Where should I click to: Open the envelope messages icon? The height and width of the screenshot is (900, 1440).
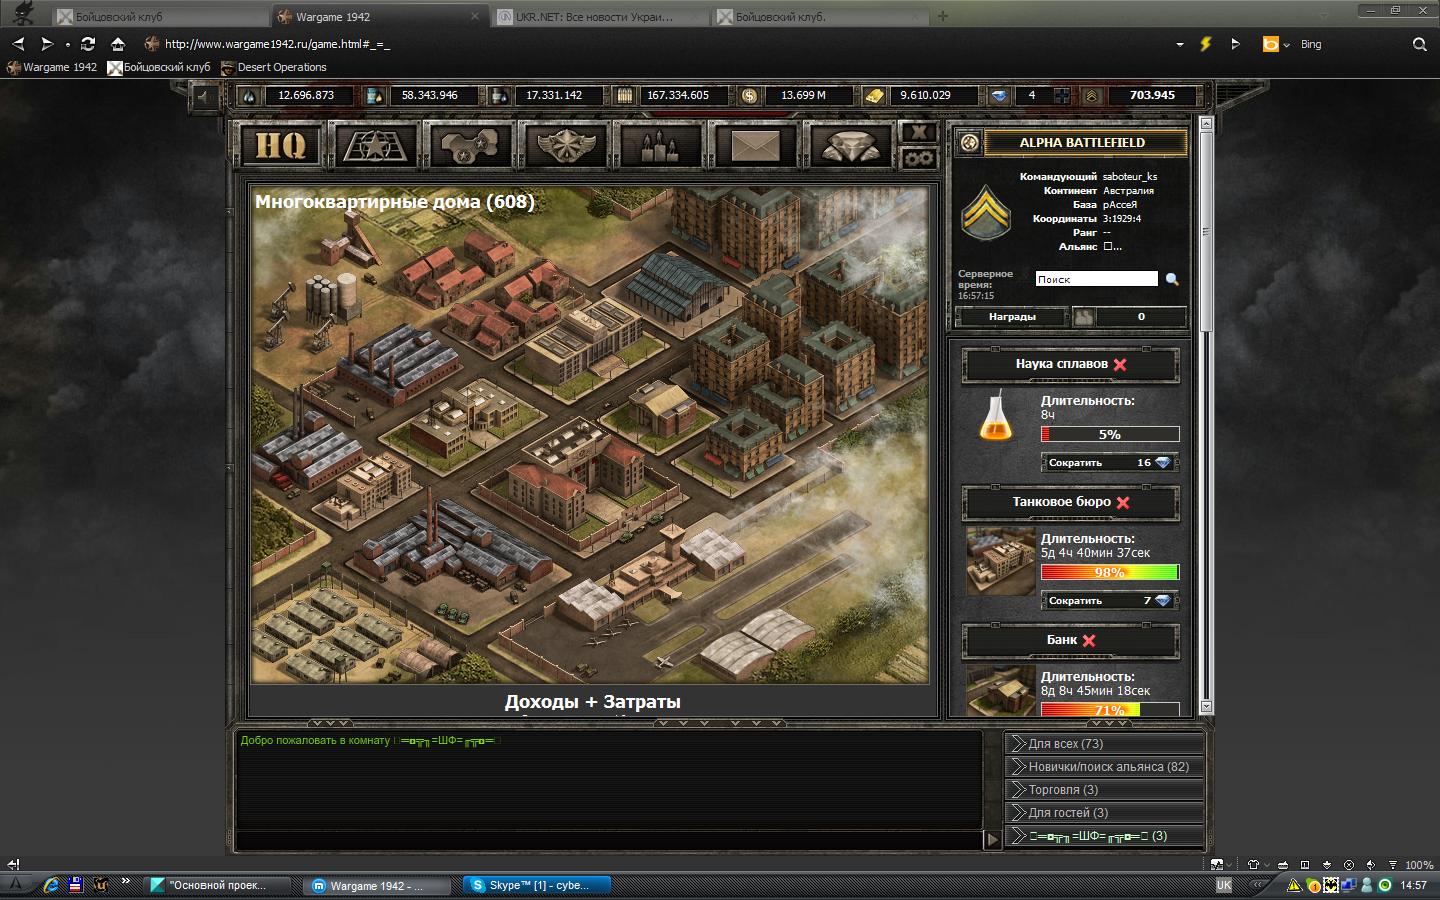click(x=755, y=145)
